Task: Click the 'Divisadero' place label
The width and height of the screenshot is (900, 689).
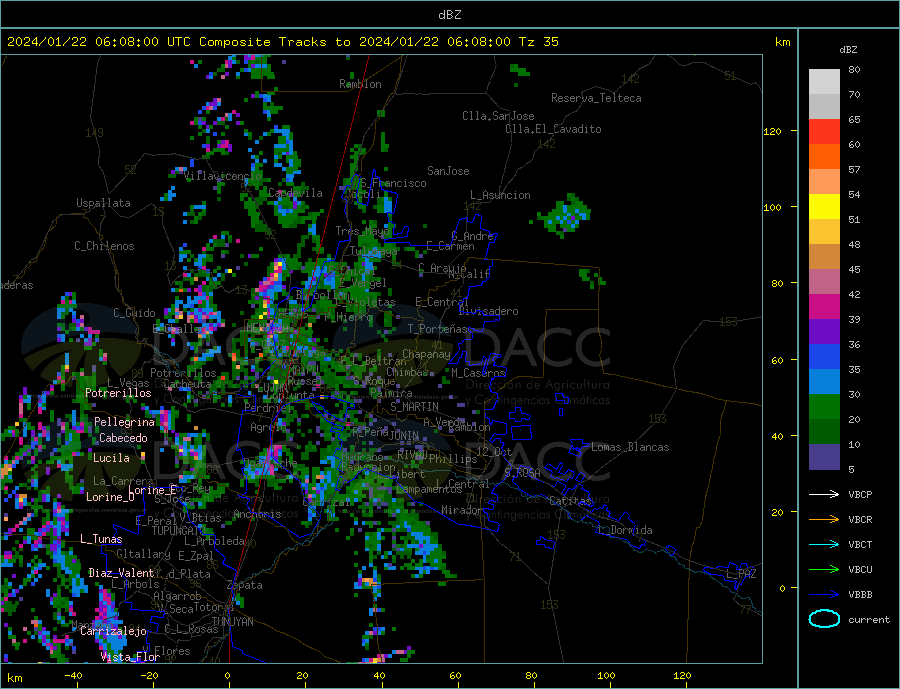Action: coord(488,311)
